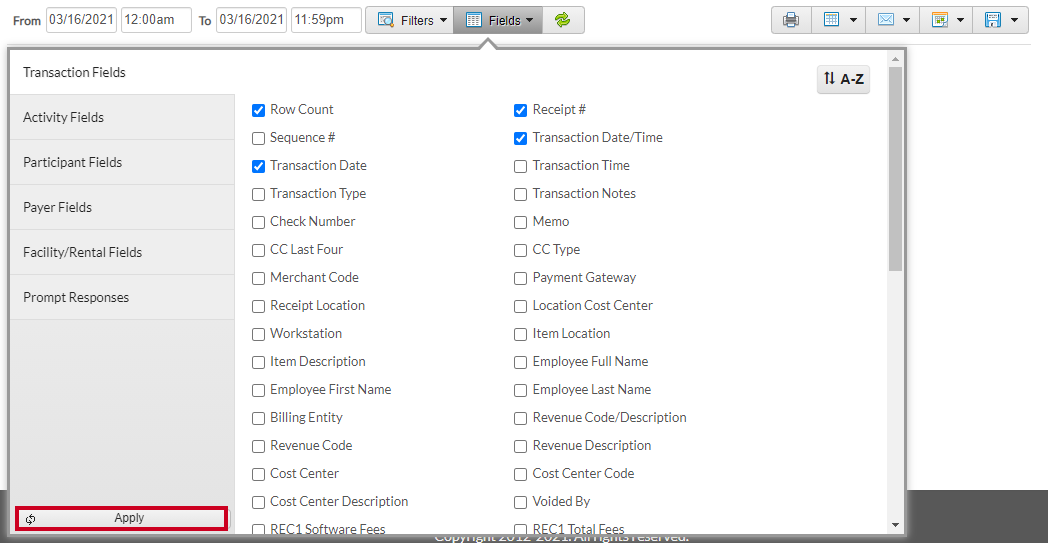This screenshot has width=1048, height=543.
Task: Click the email envelope icon
Action: (x=886, y=20)
